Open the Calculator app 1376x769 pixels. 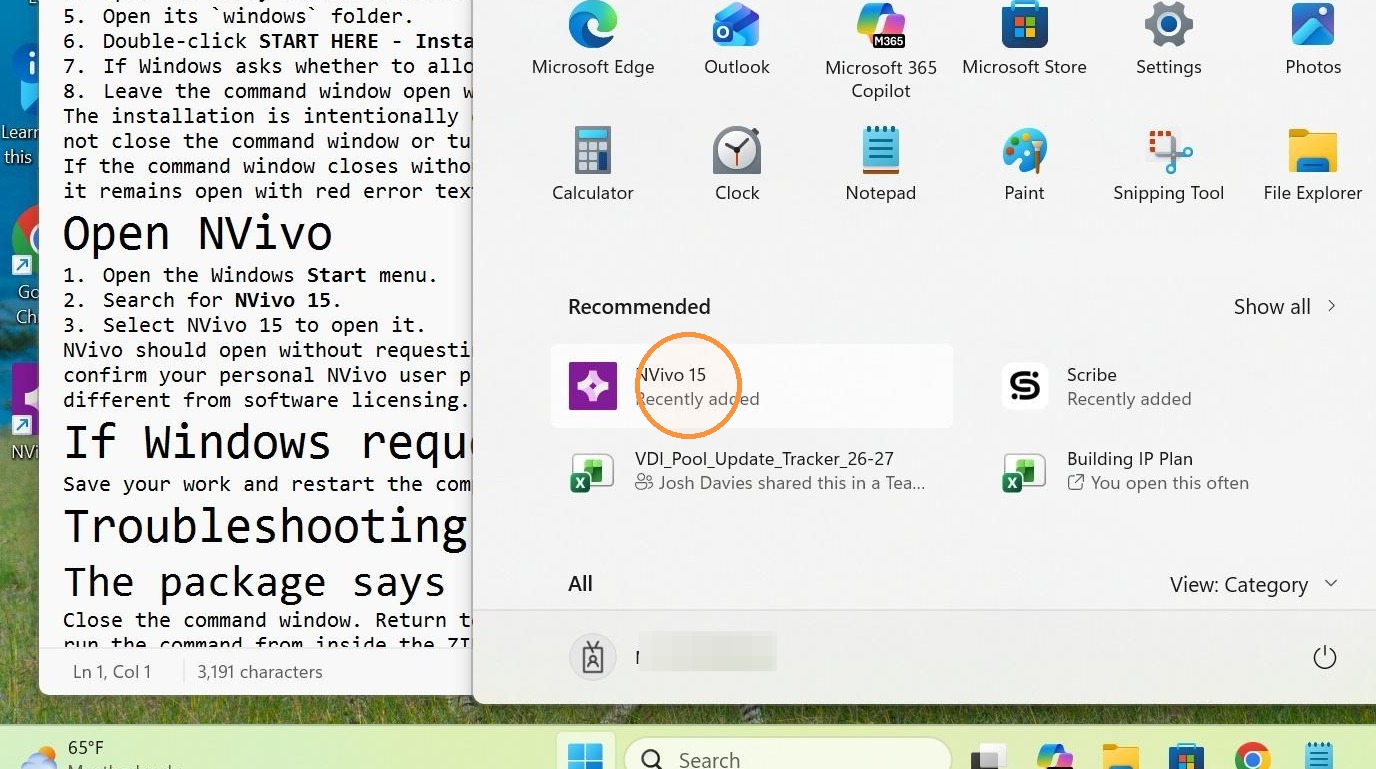click(593, 165)
